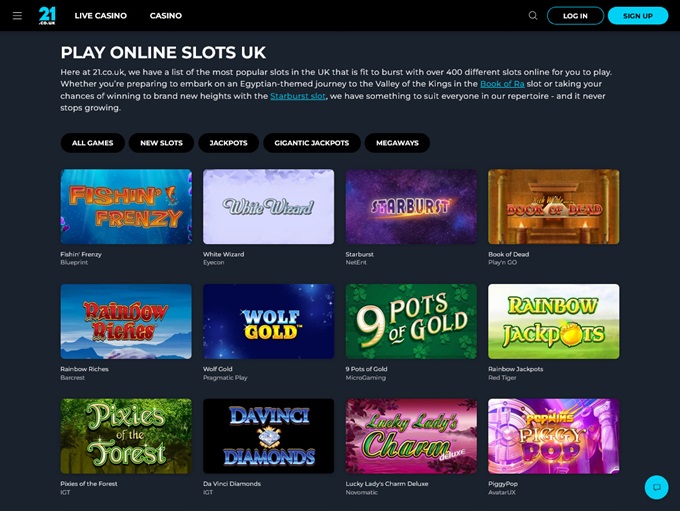Go to the Casino menu
Image resolution: width=680 pixels, height=511 pixels.
tap(166, 16)
